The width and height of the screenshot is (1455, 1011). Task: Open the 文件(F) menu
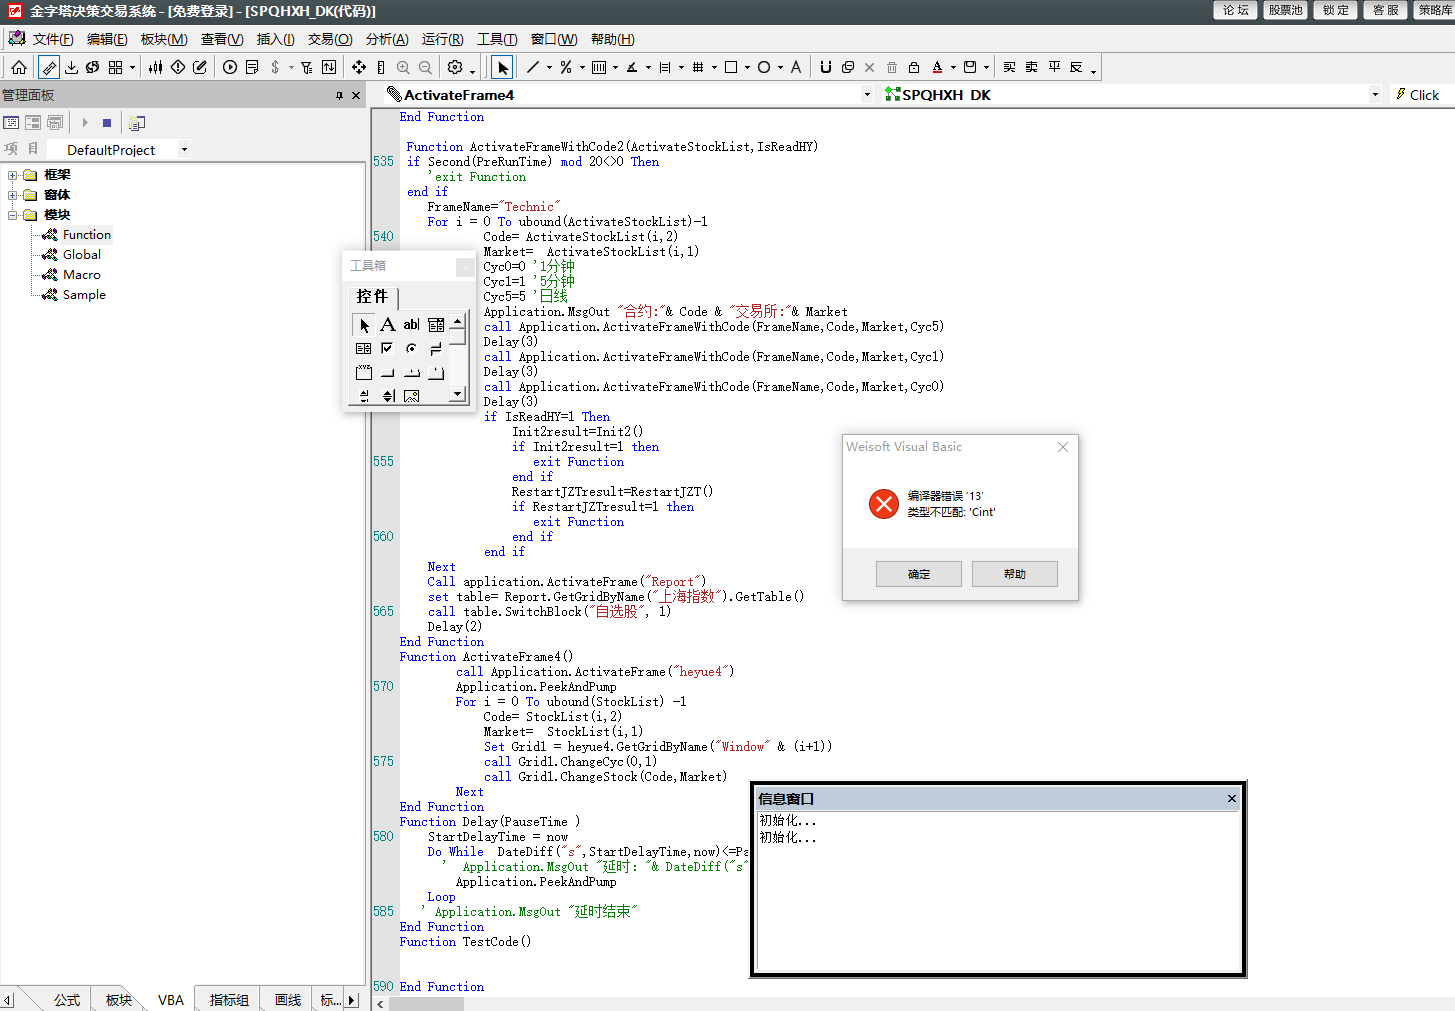point(53,39)
